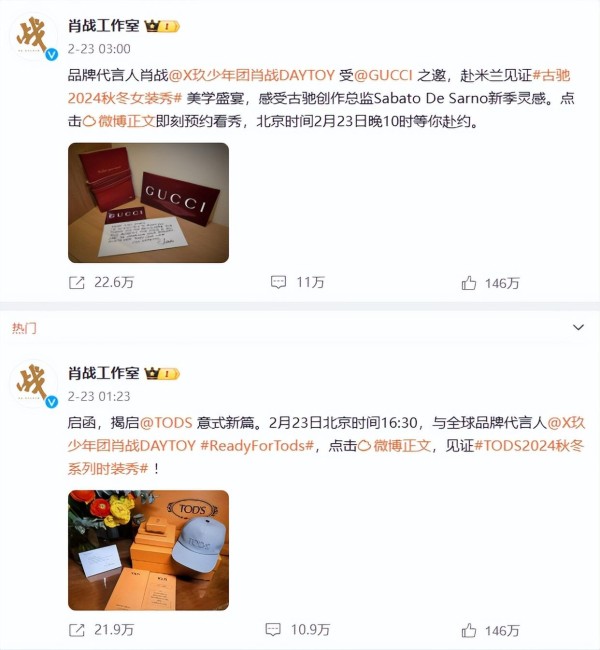Open 肖战工作室 username on the first post
600x650 pixels.
click(x=104, y=26)
